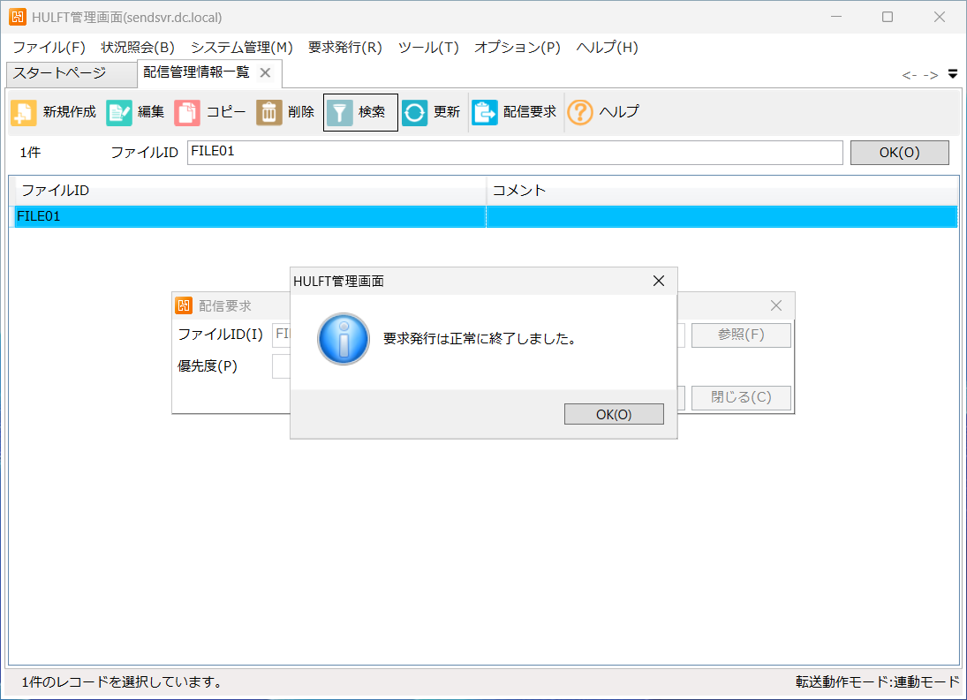The width and height of the screenshot is (967, 700).
Task: Switch to the スタートページ tab
Action: [59, 73]
